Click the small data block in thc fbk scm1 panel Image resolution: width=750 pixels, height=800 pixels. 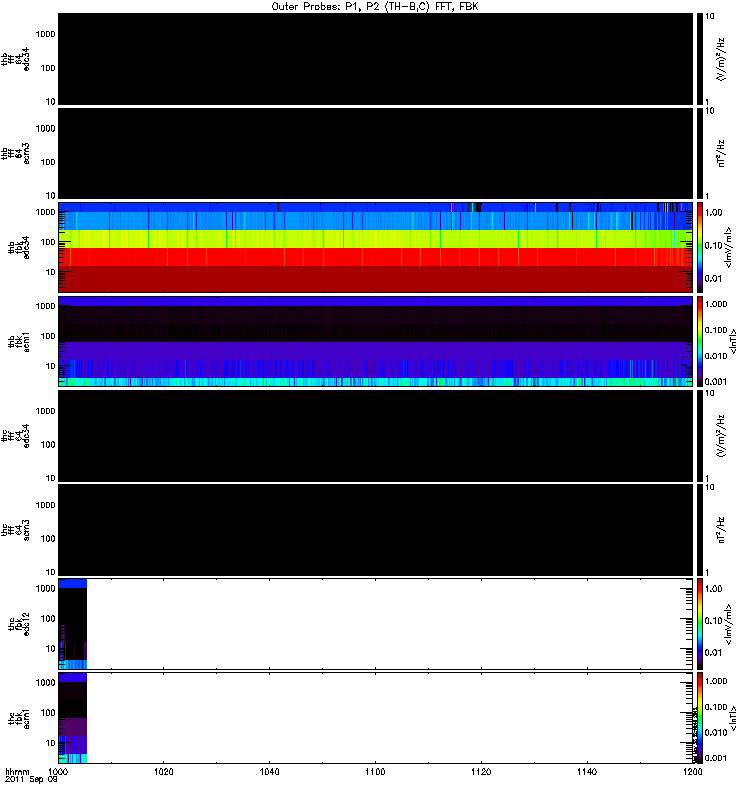click(73, 718)
